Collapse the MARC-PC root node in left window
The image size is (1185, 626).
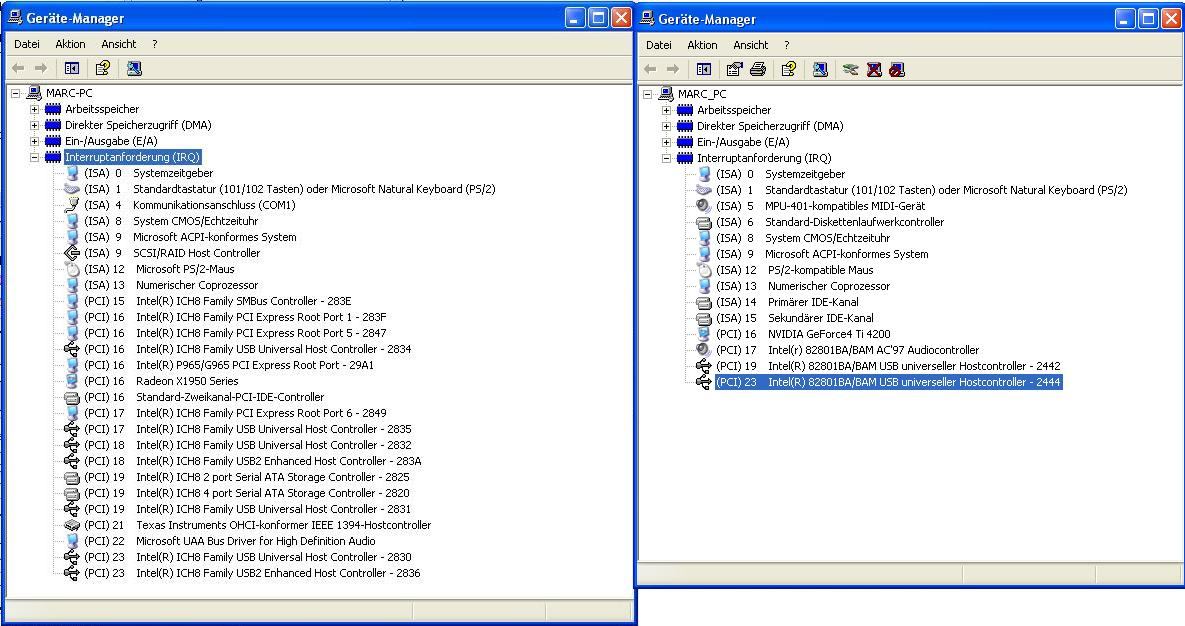(15, 94)
